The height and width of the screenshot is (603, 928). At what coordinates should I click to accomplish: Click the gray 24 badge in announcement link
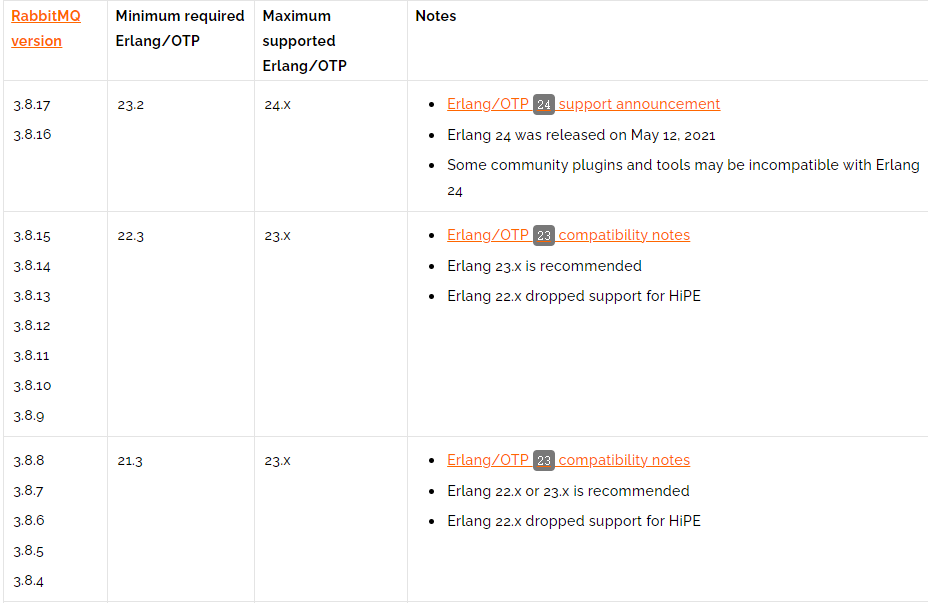pos(543,105)
